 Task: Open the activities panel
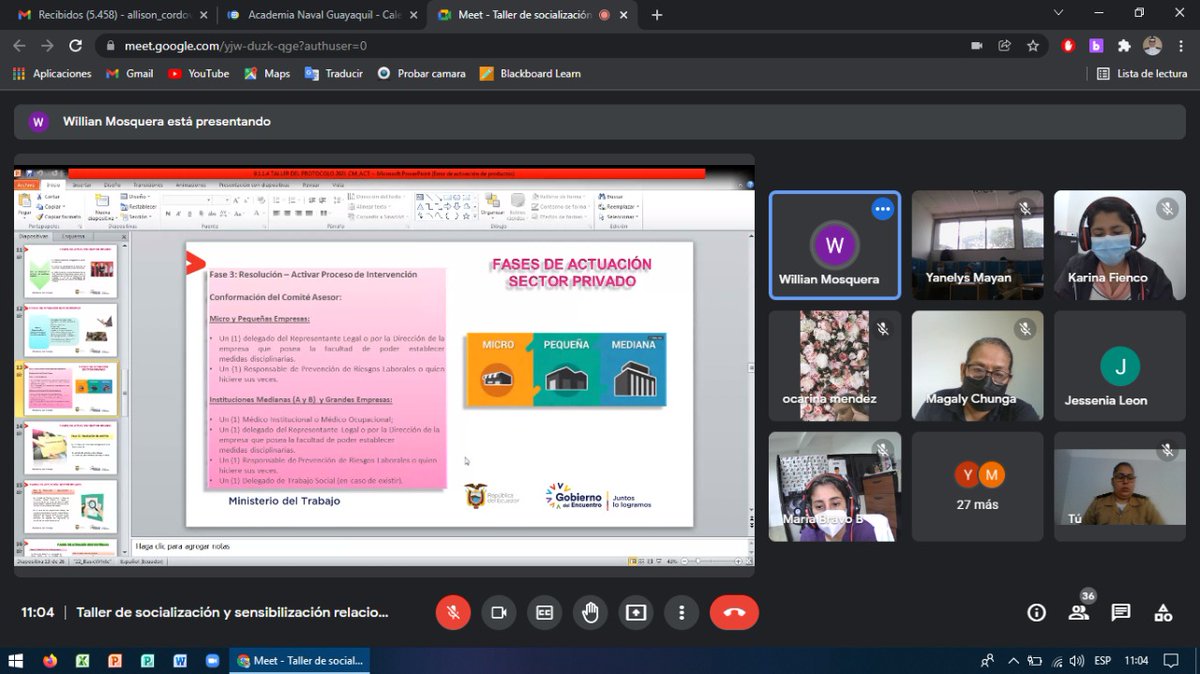(1163, 613)
